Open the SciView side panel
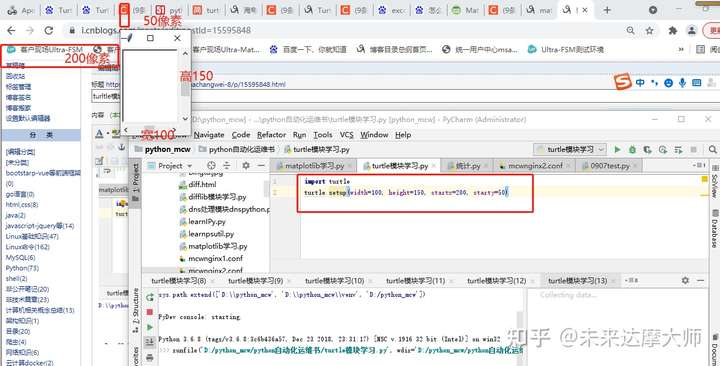Viewport: 720px width, 366px height. (715, 183)
